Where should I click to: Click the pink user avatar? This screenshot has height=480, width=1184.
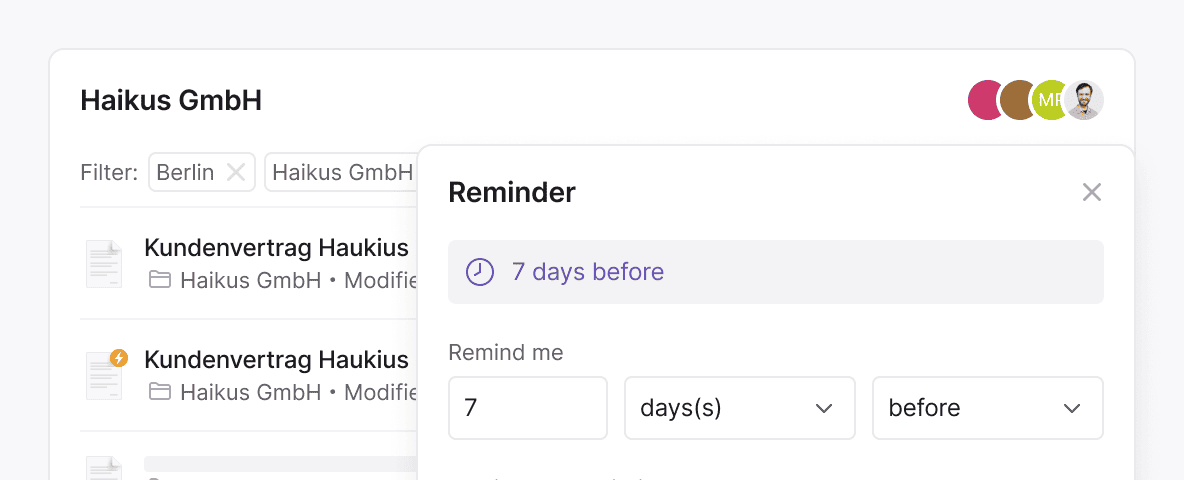982,101
